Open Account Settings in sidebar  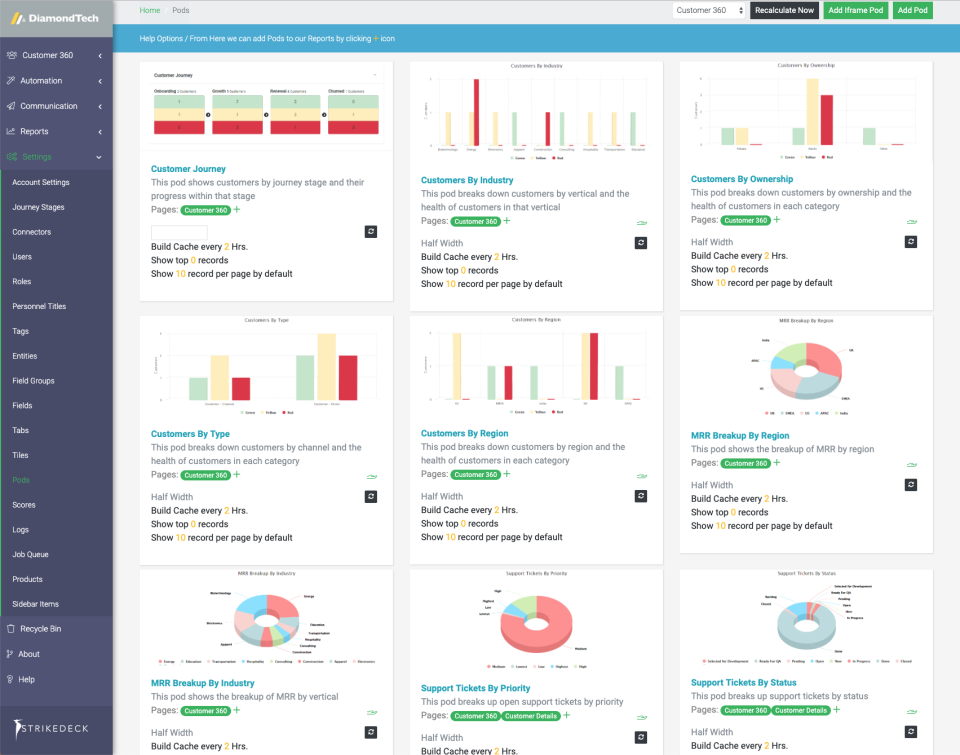coord(41,182)
